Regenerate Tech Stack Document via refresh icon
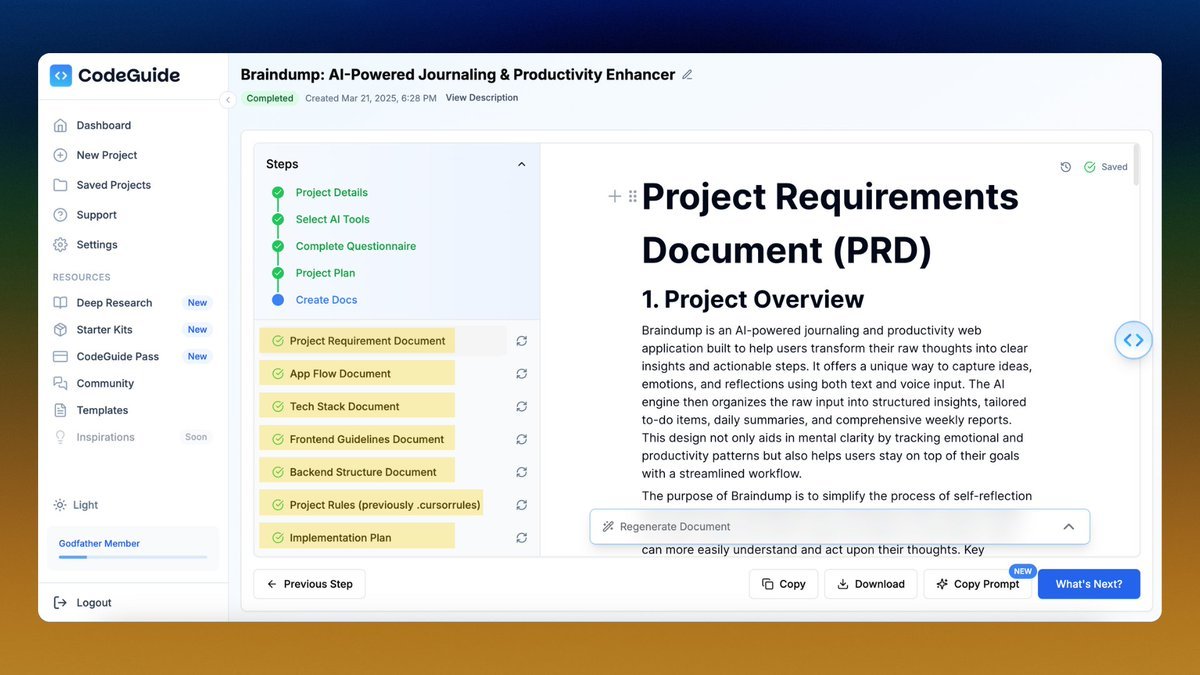Image resolution: width=1200 pixels, height=675 pixels. coord(521,407)
